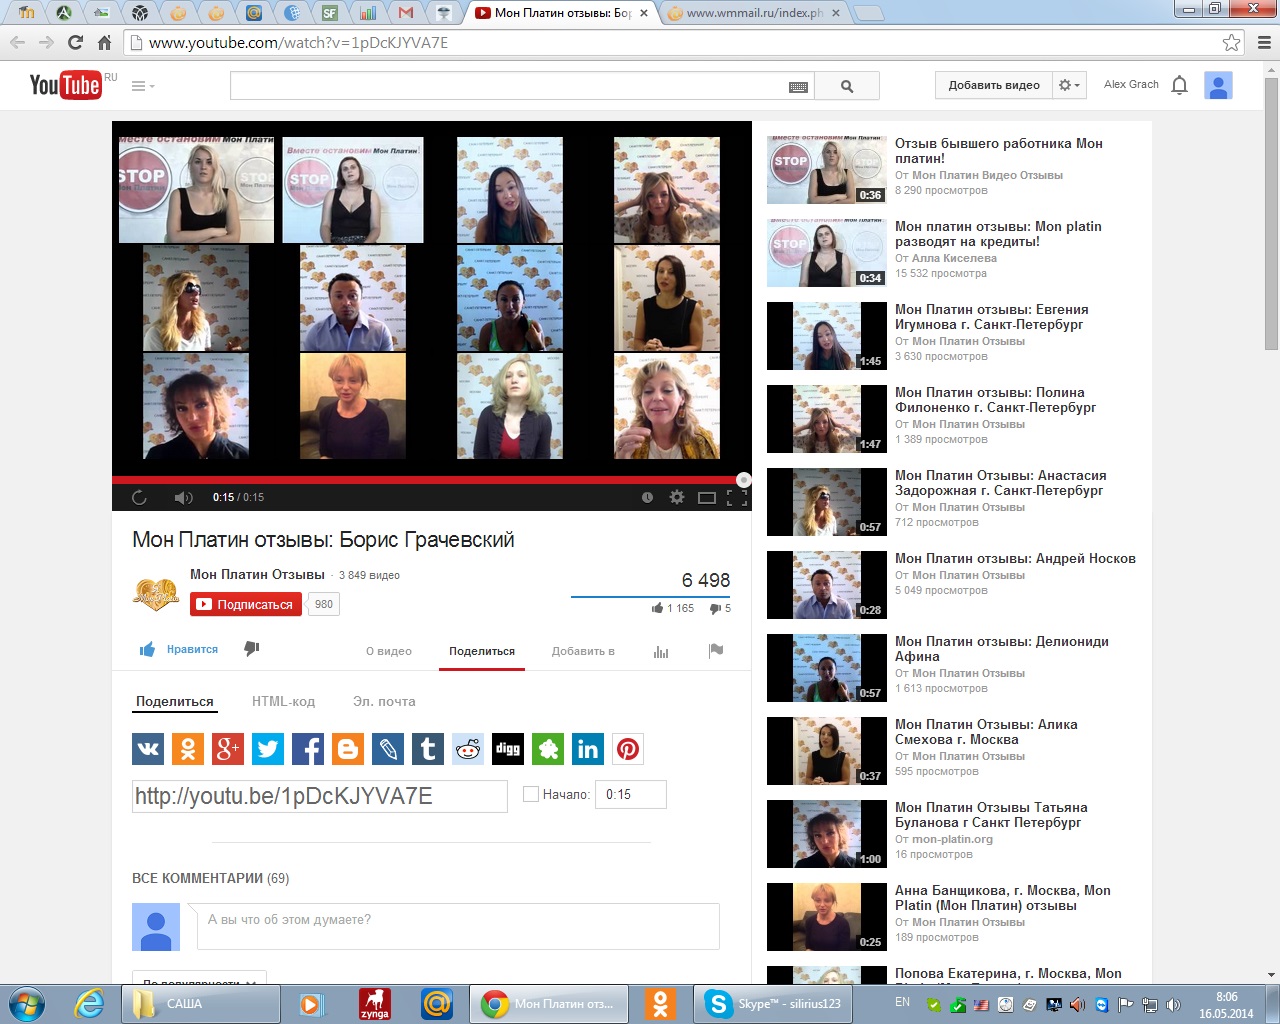Click the Watch Later clock icon in player
The image size is (1280, 1024).
(x=647, y=497)
